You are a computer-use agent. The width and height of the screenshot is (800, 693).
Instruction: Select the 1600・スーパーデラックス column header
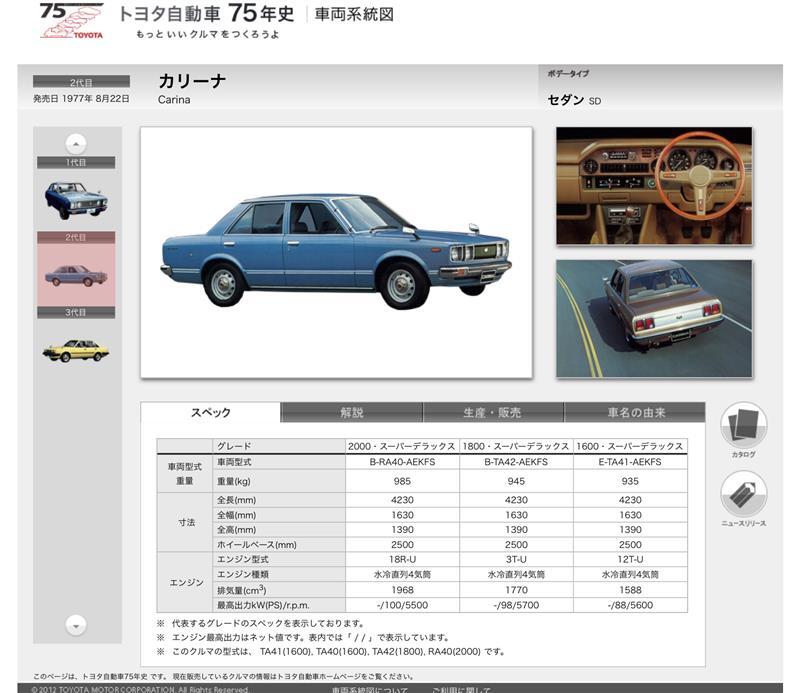coord(630,446)
